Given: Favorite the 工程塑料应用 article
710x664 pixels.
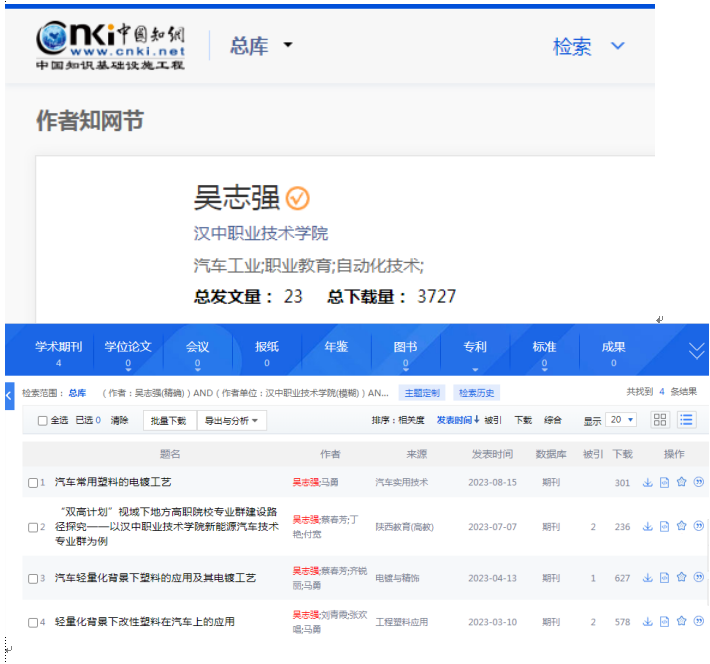Looking at the screenshot, I should 681,621.
